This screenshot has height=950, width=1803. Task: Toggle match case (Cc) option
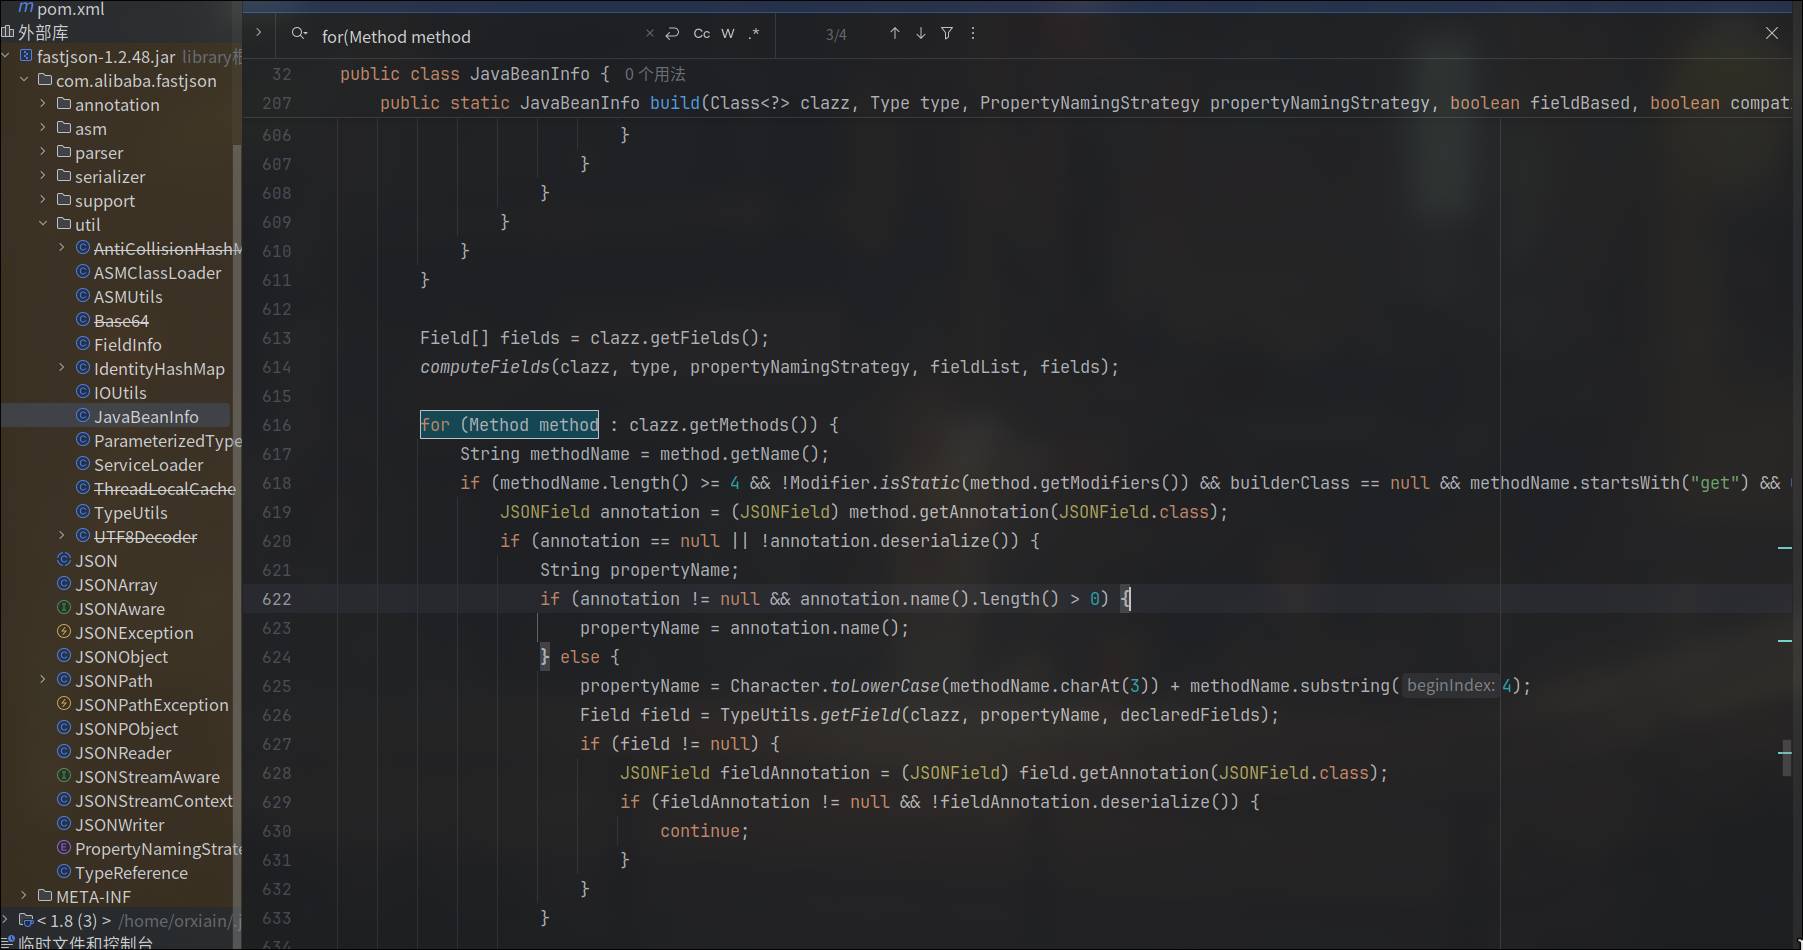pyautogui.click(x=701, y=34)
